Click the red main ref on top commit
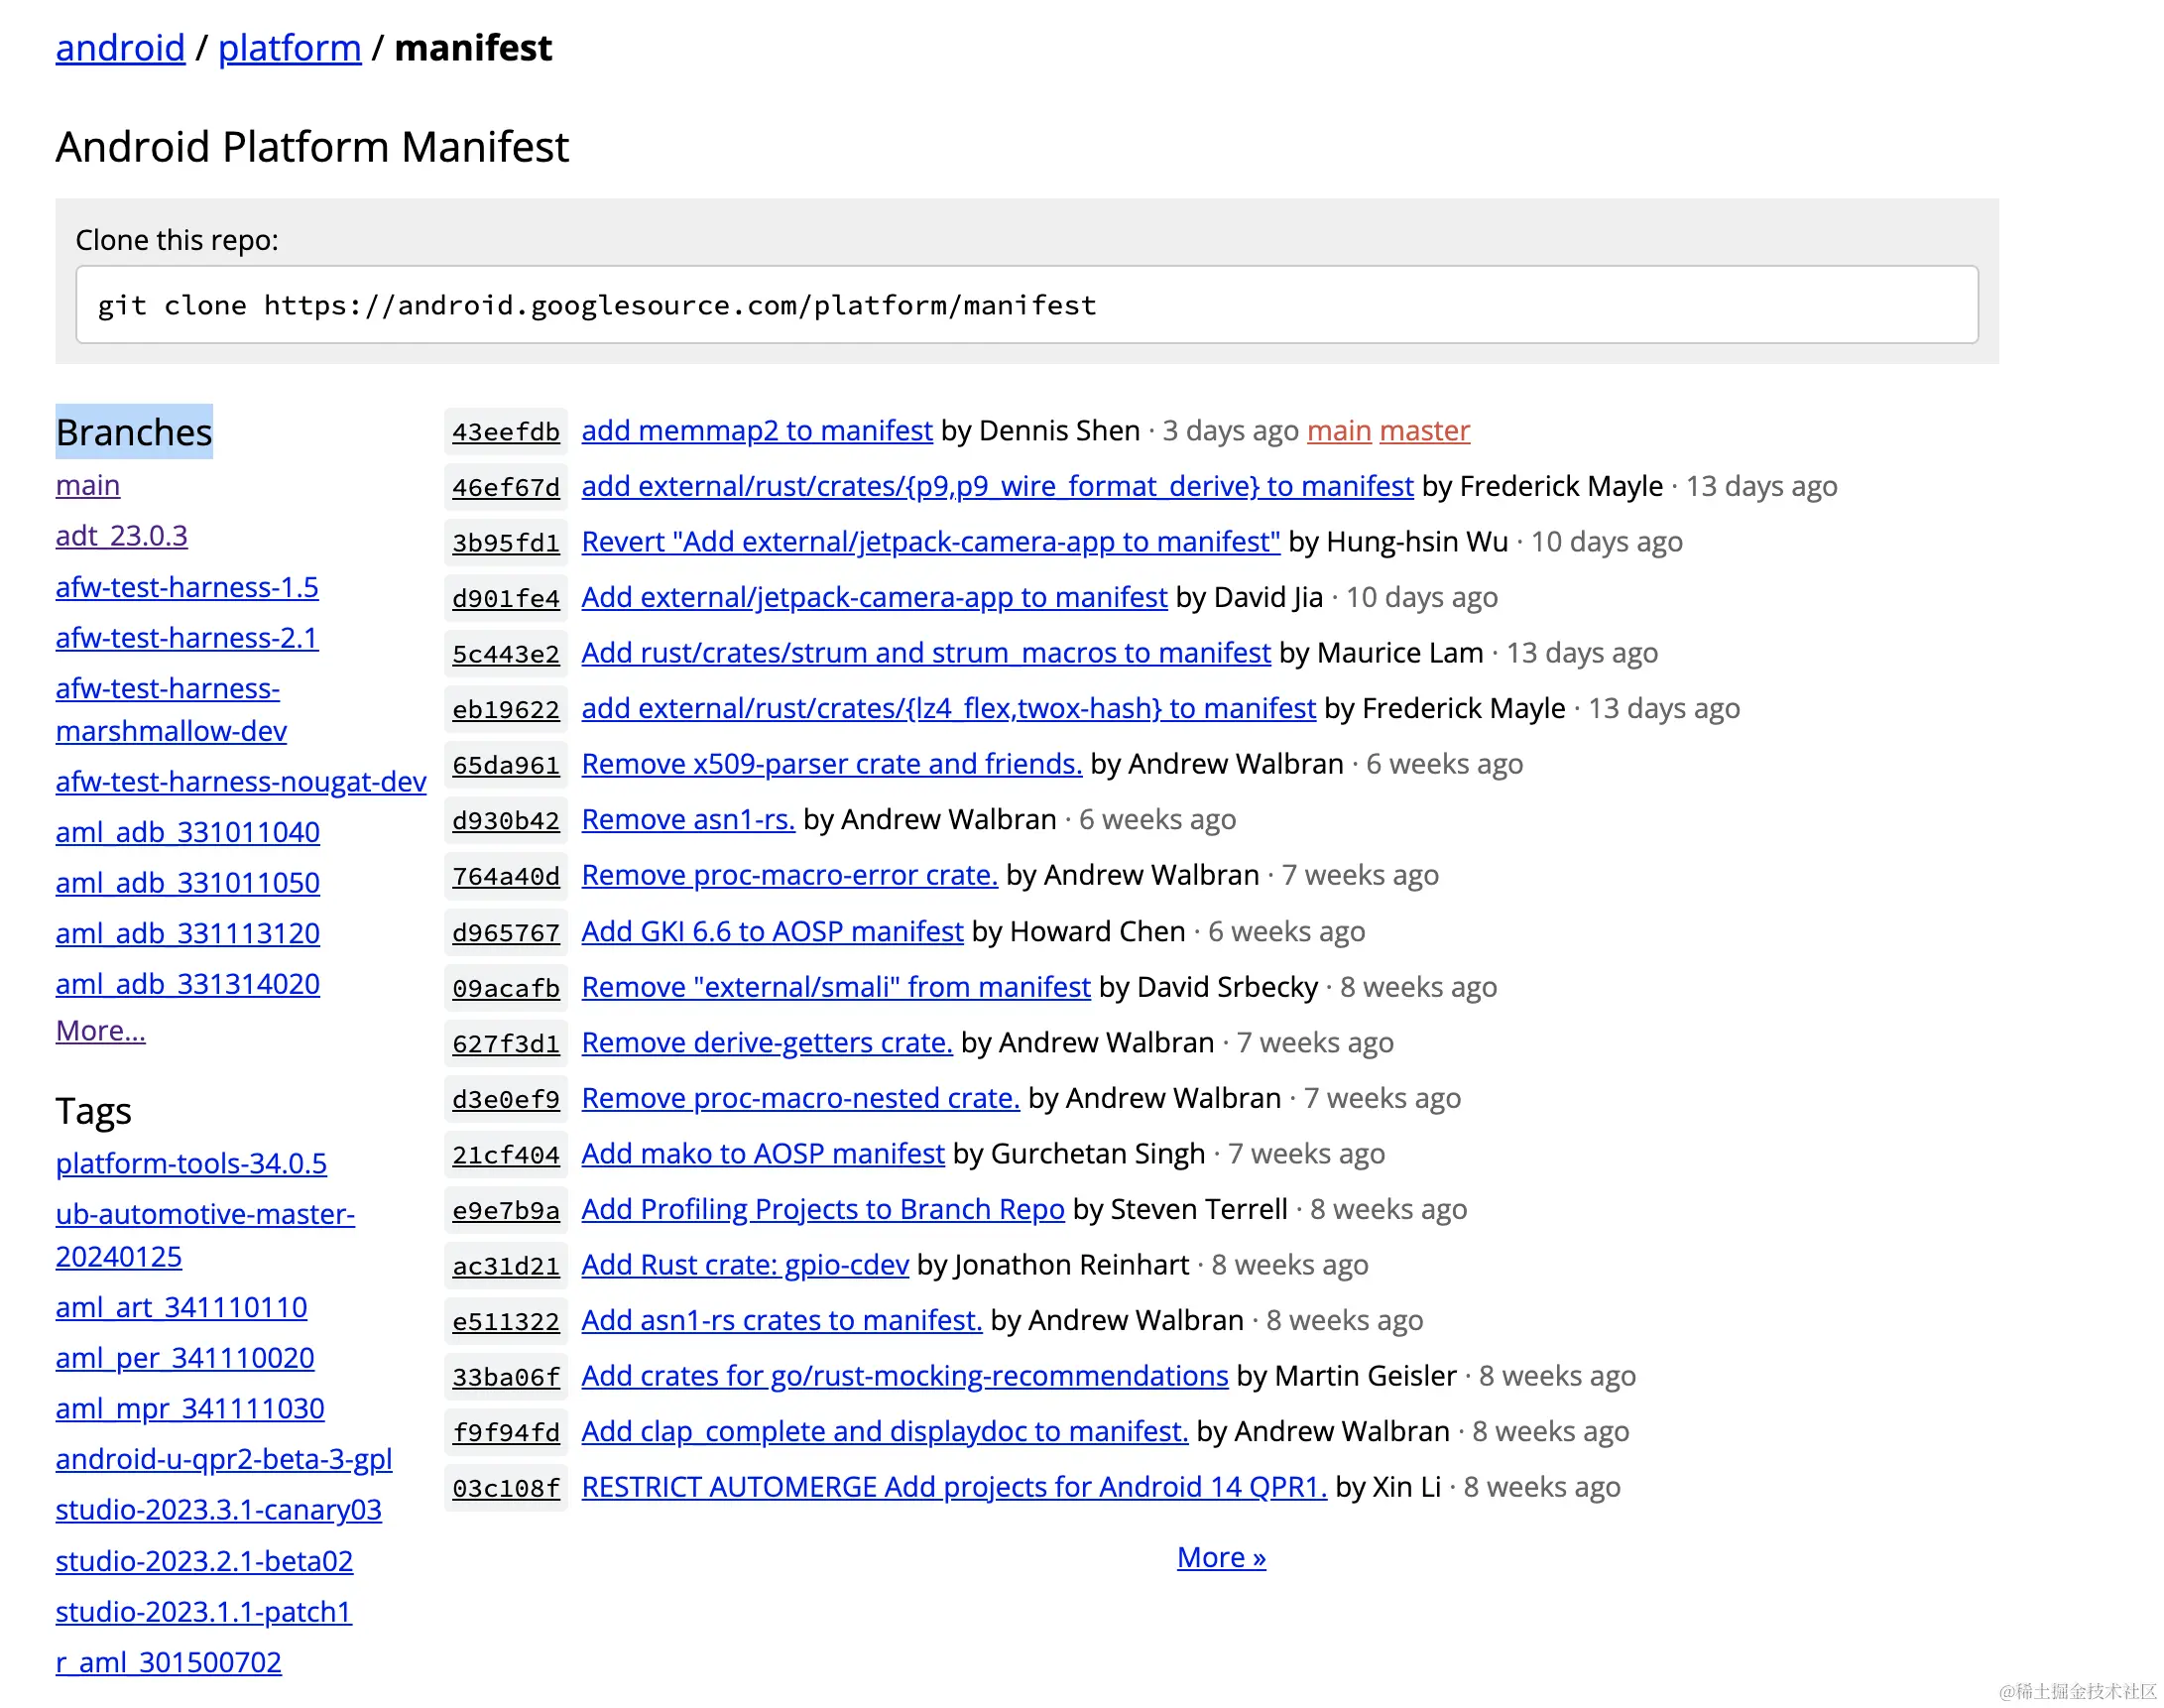 pos(1338,431)
